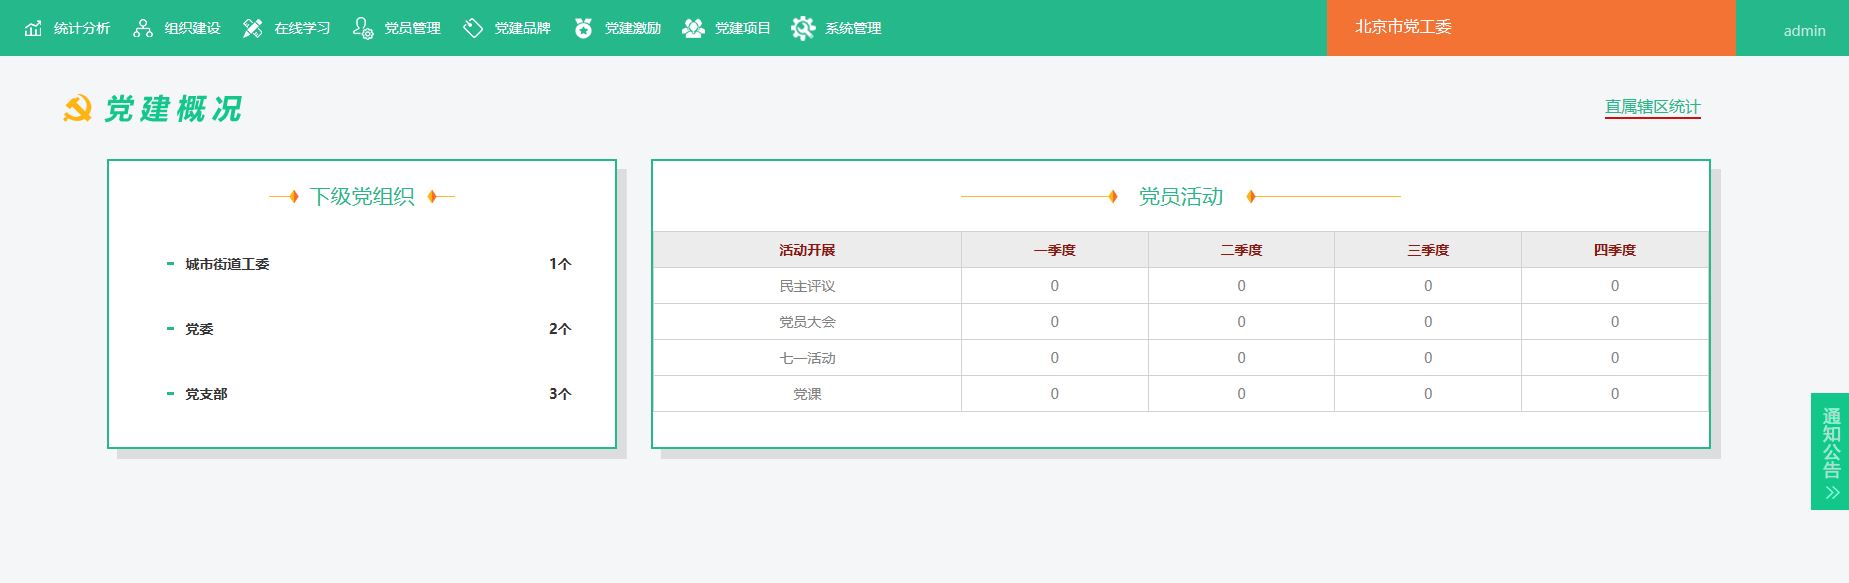Open the 系统管理 menu

[x=852, y=28]
